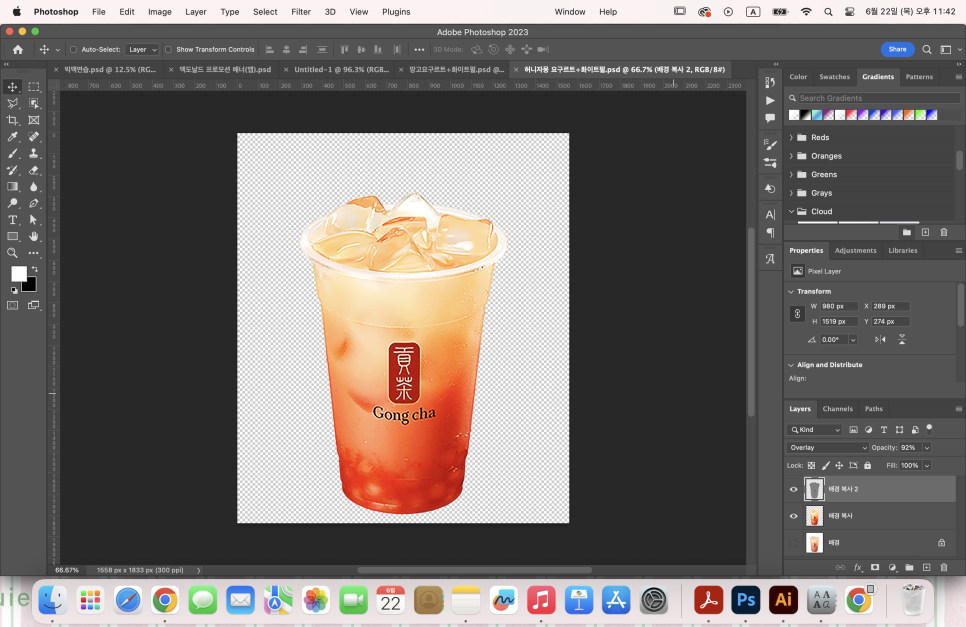Switch to the Libraries tab

click(x=903, y=251)
